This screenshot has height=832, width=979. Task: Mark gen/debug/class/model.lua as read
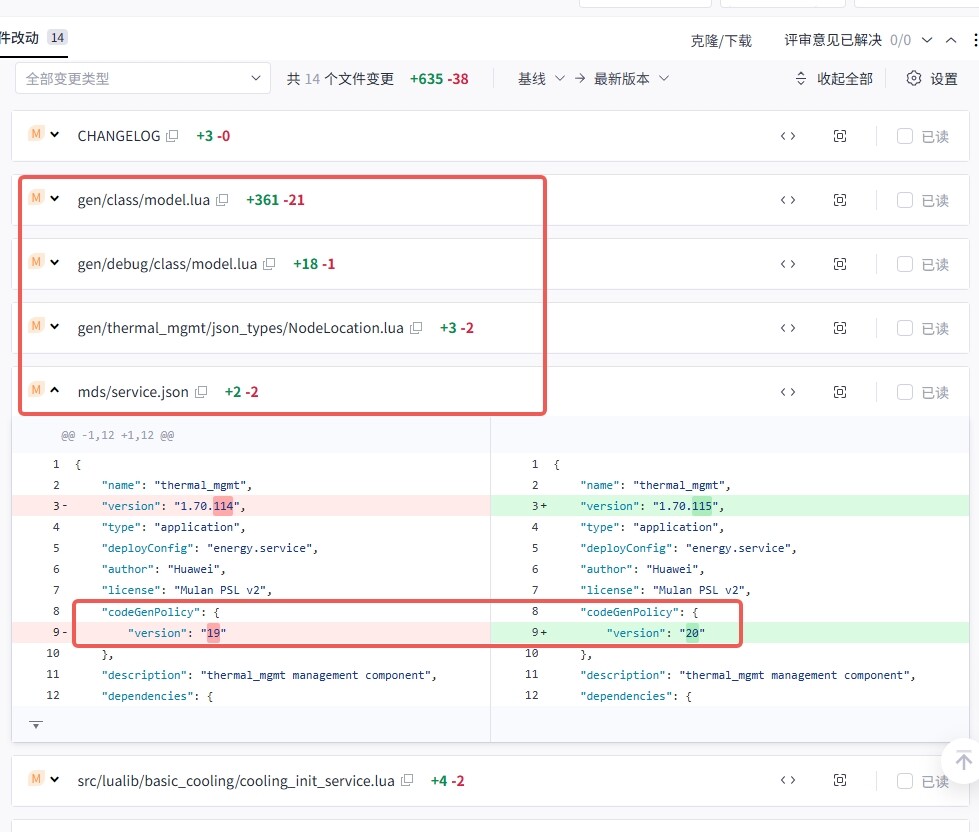pyautogui.click(x=905, y=264)
